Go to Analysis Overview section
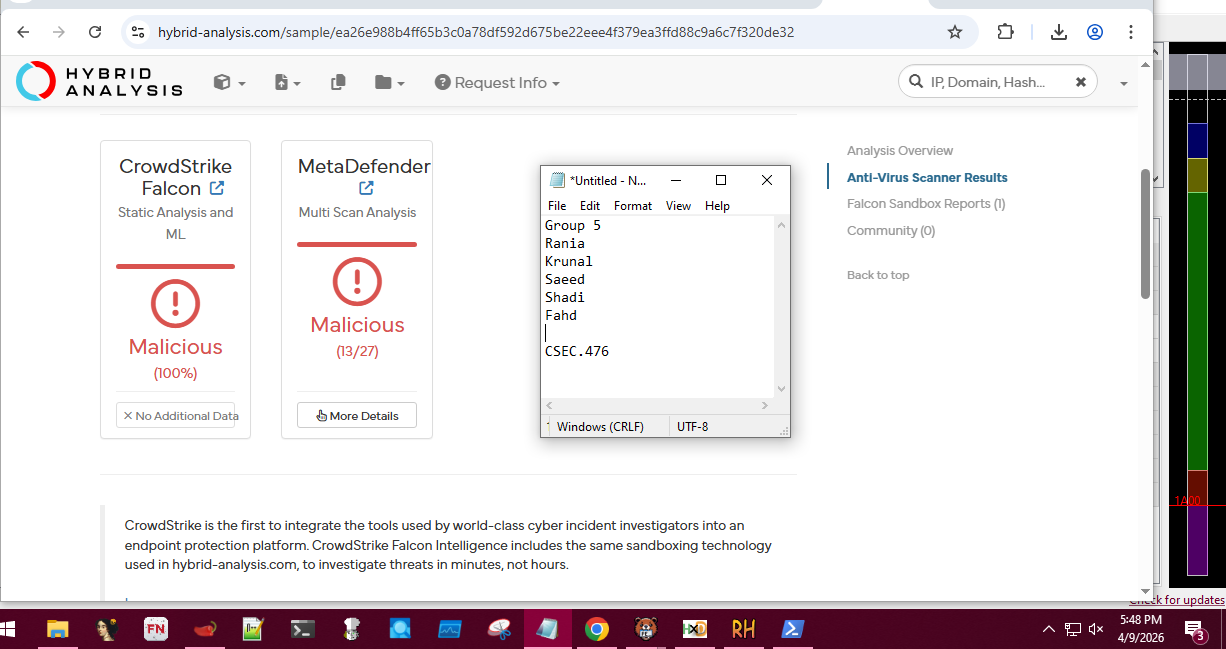 point(900,150)
